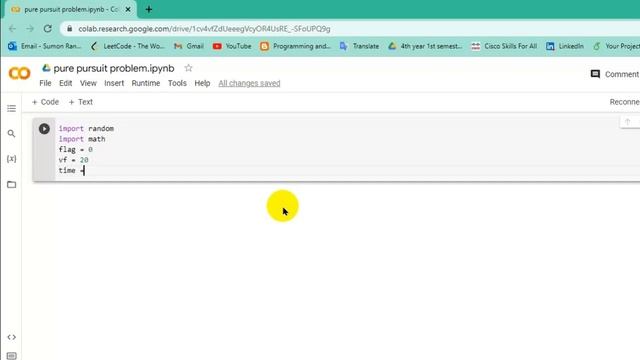Open Email bookmark

point(45,46)
